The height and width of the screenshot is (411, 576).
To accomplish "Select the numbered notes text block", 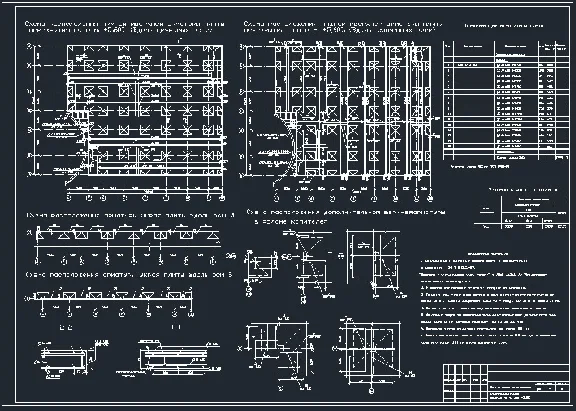I will 489,298.
